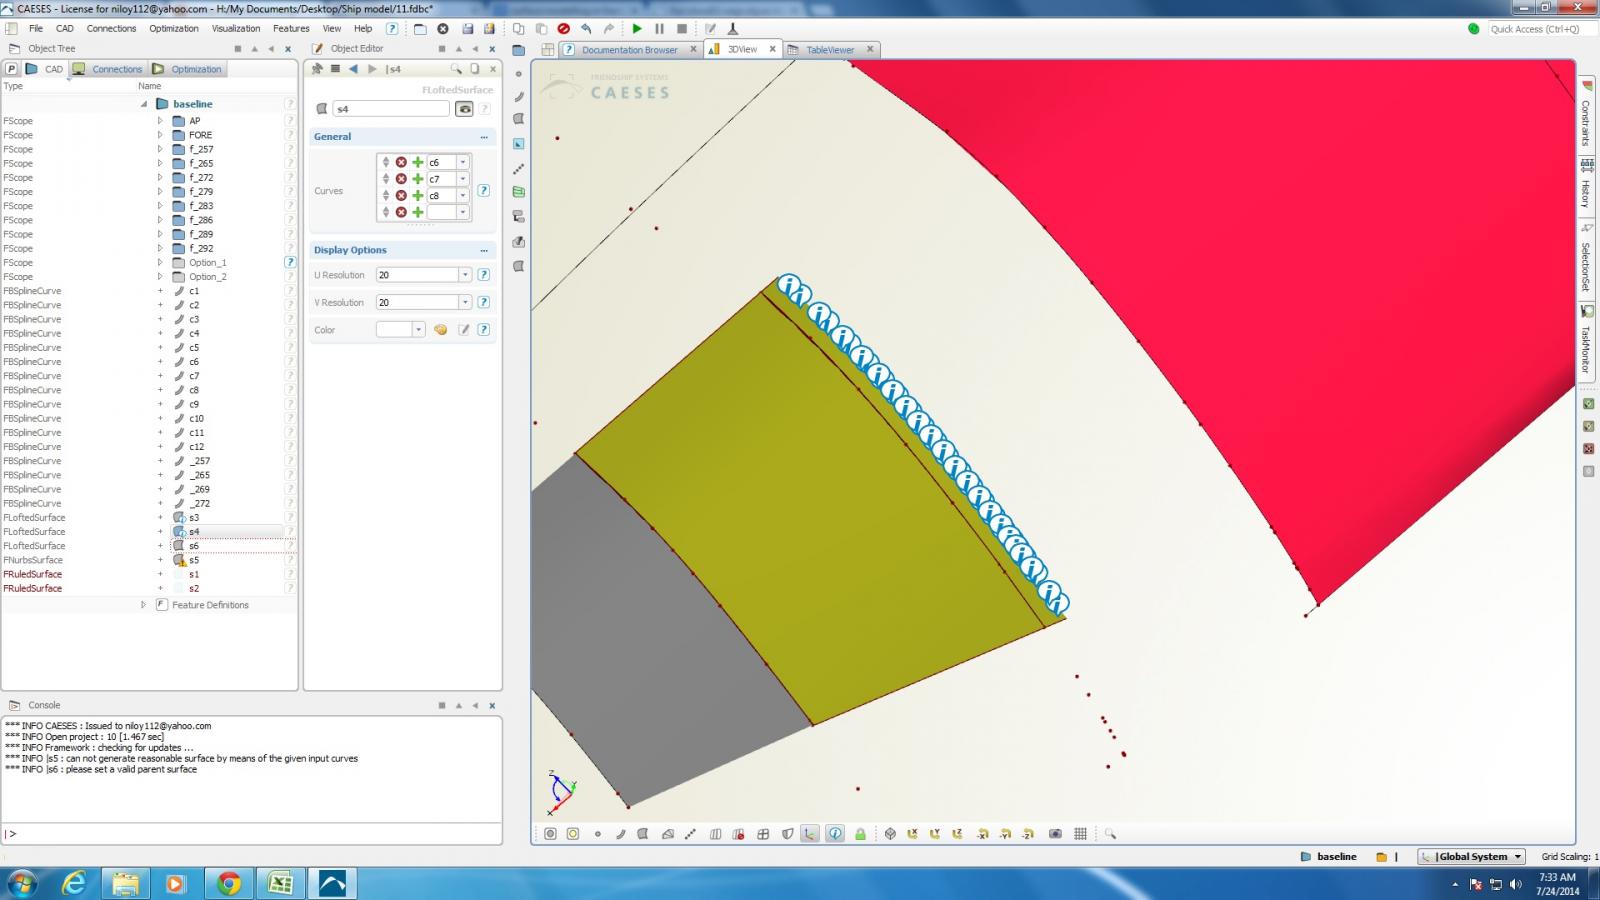
Task: Click the isometric cube view icon
Action: pos(890,833)
